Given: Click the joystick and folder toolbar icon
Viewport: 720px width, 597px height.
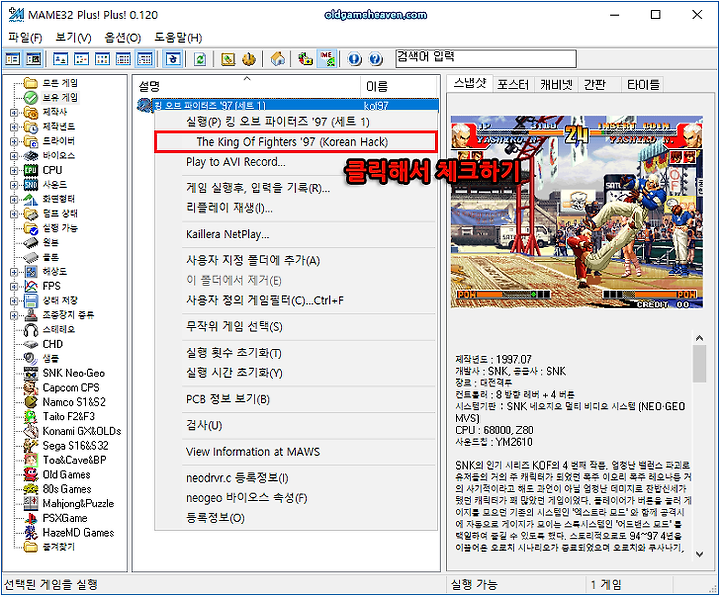Looking at the screenshot, I should coord(305,59).
